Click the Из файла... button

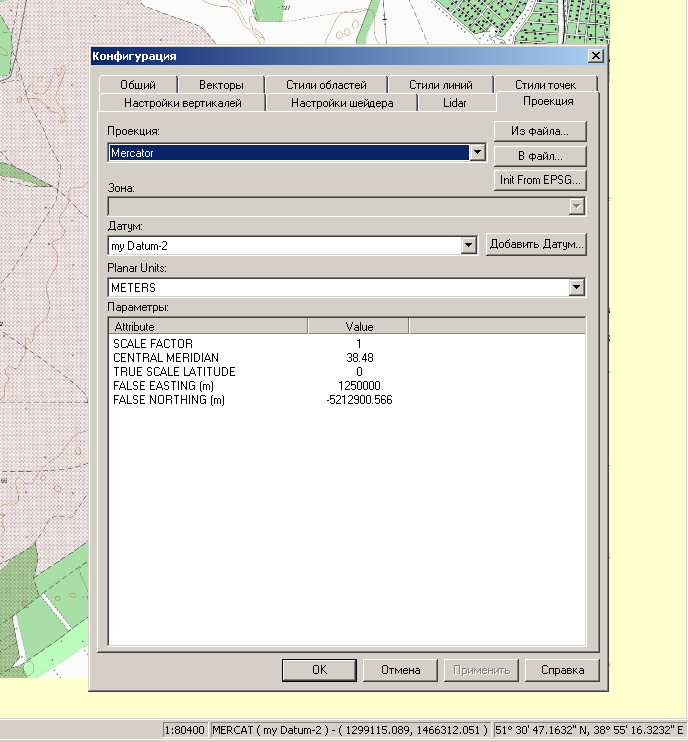(x=540, y=131)
